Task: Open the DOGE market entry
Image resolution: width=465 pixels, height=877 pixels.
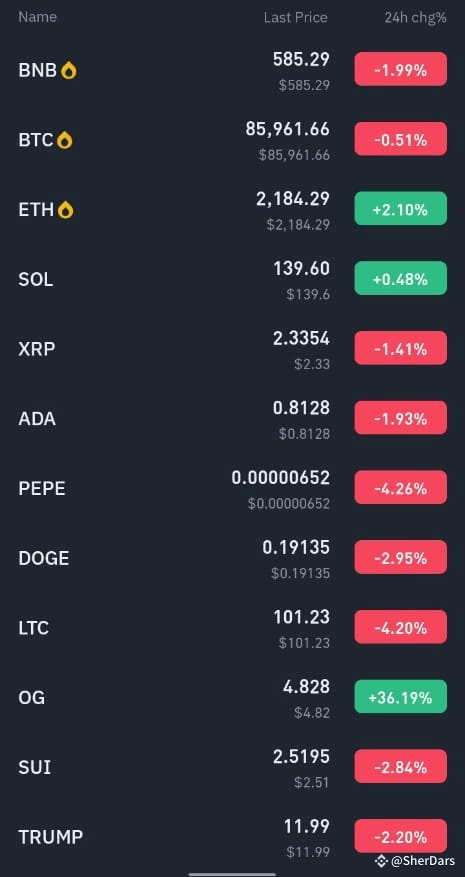Action: click(232, 558)
